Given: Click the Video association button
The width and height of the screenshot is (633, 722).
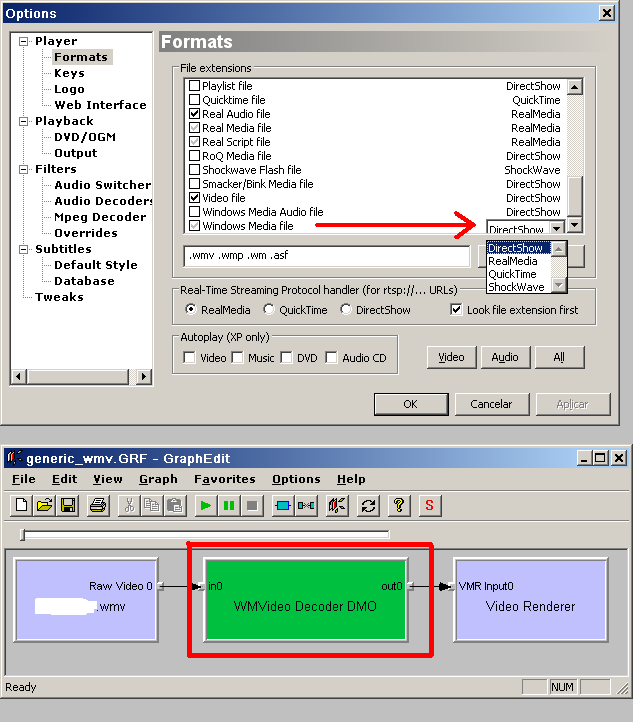Looking at the screenshot, I should click(451, 357).
